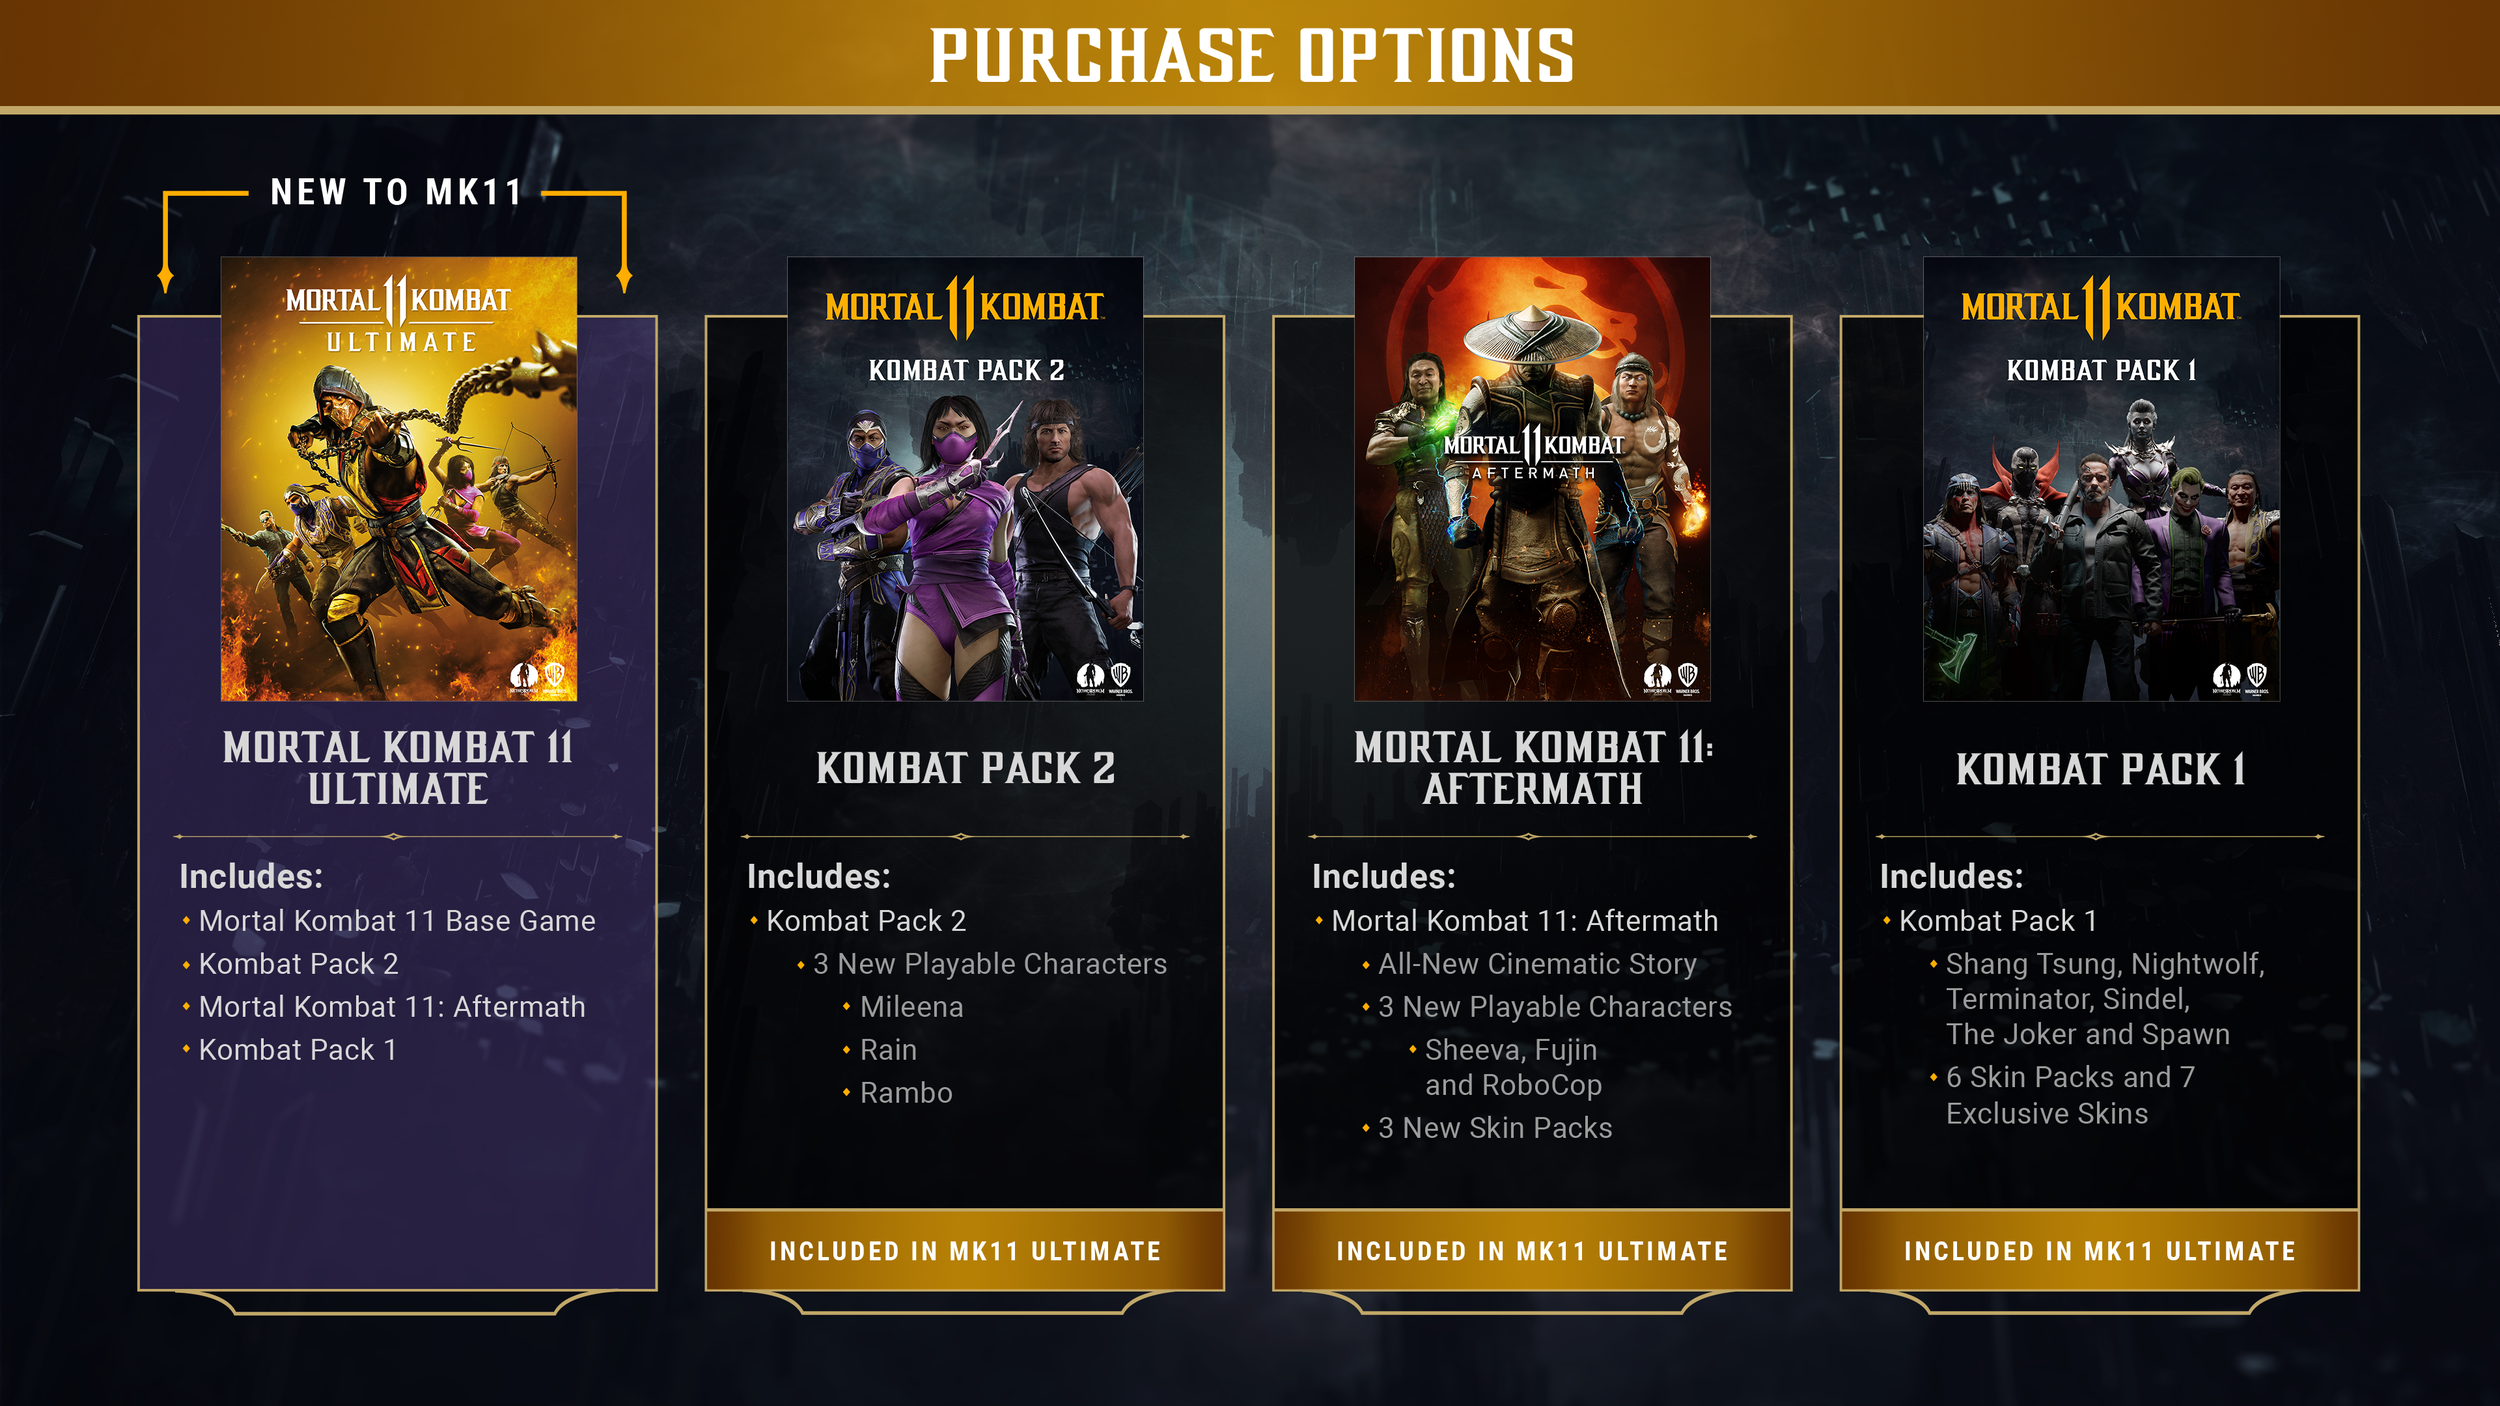Image resolution: width=2500 pixels, height=1406 pixels.
Task: Select Mortal Kombat 11 Base Game list item
Action: coord(397,920)
